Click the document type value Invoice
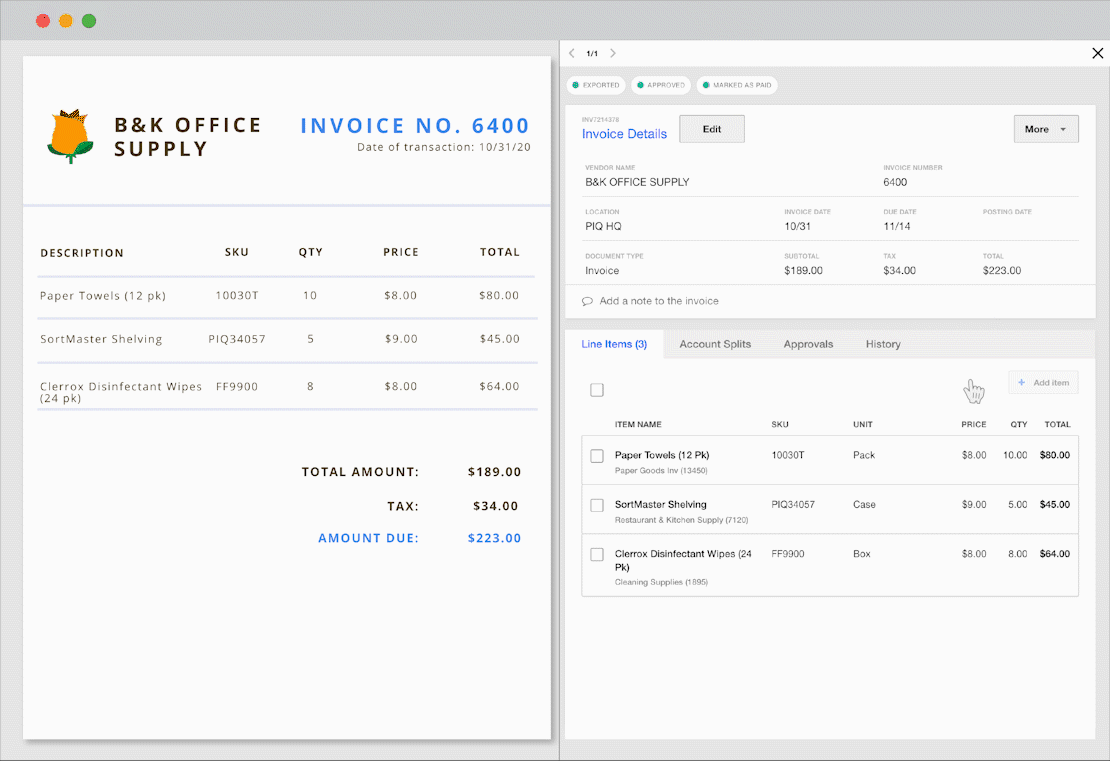Viewport: 1110px width, 761px height. [602, 270]
